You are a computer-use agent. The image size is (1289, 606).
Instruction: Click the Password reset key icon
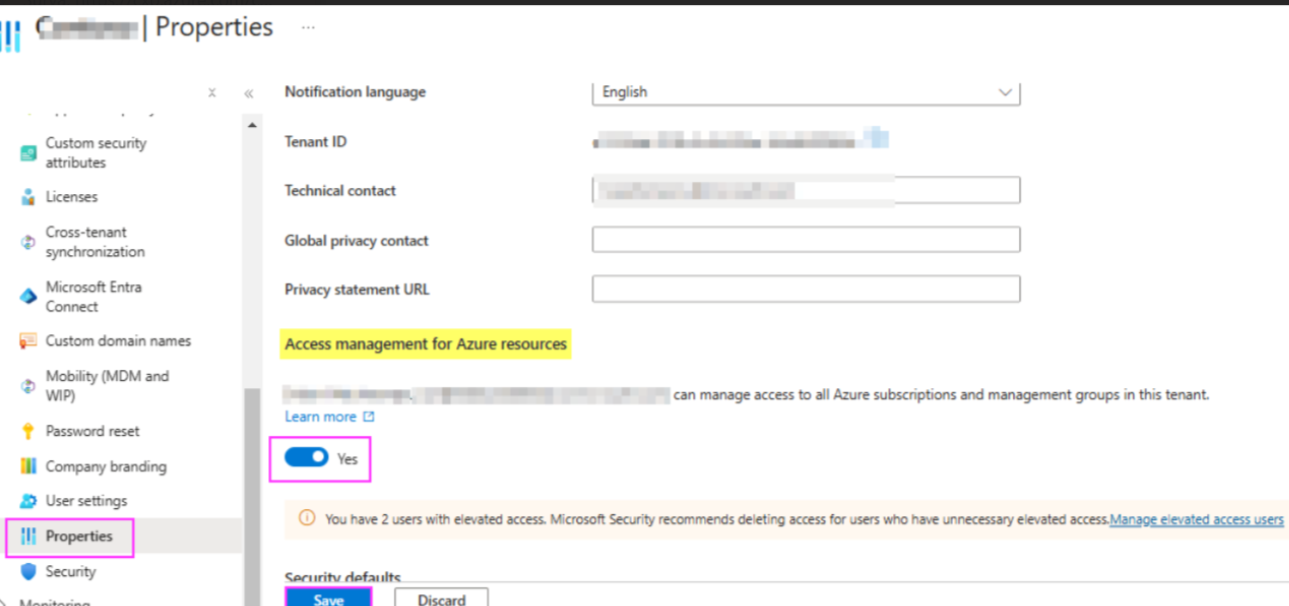[x=28, y=431]
